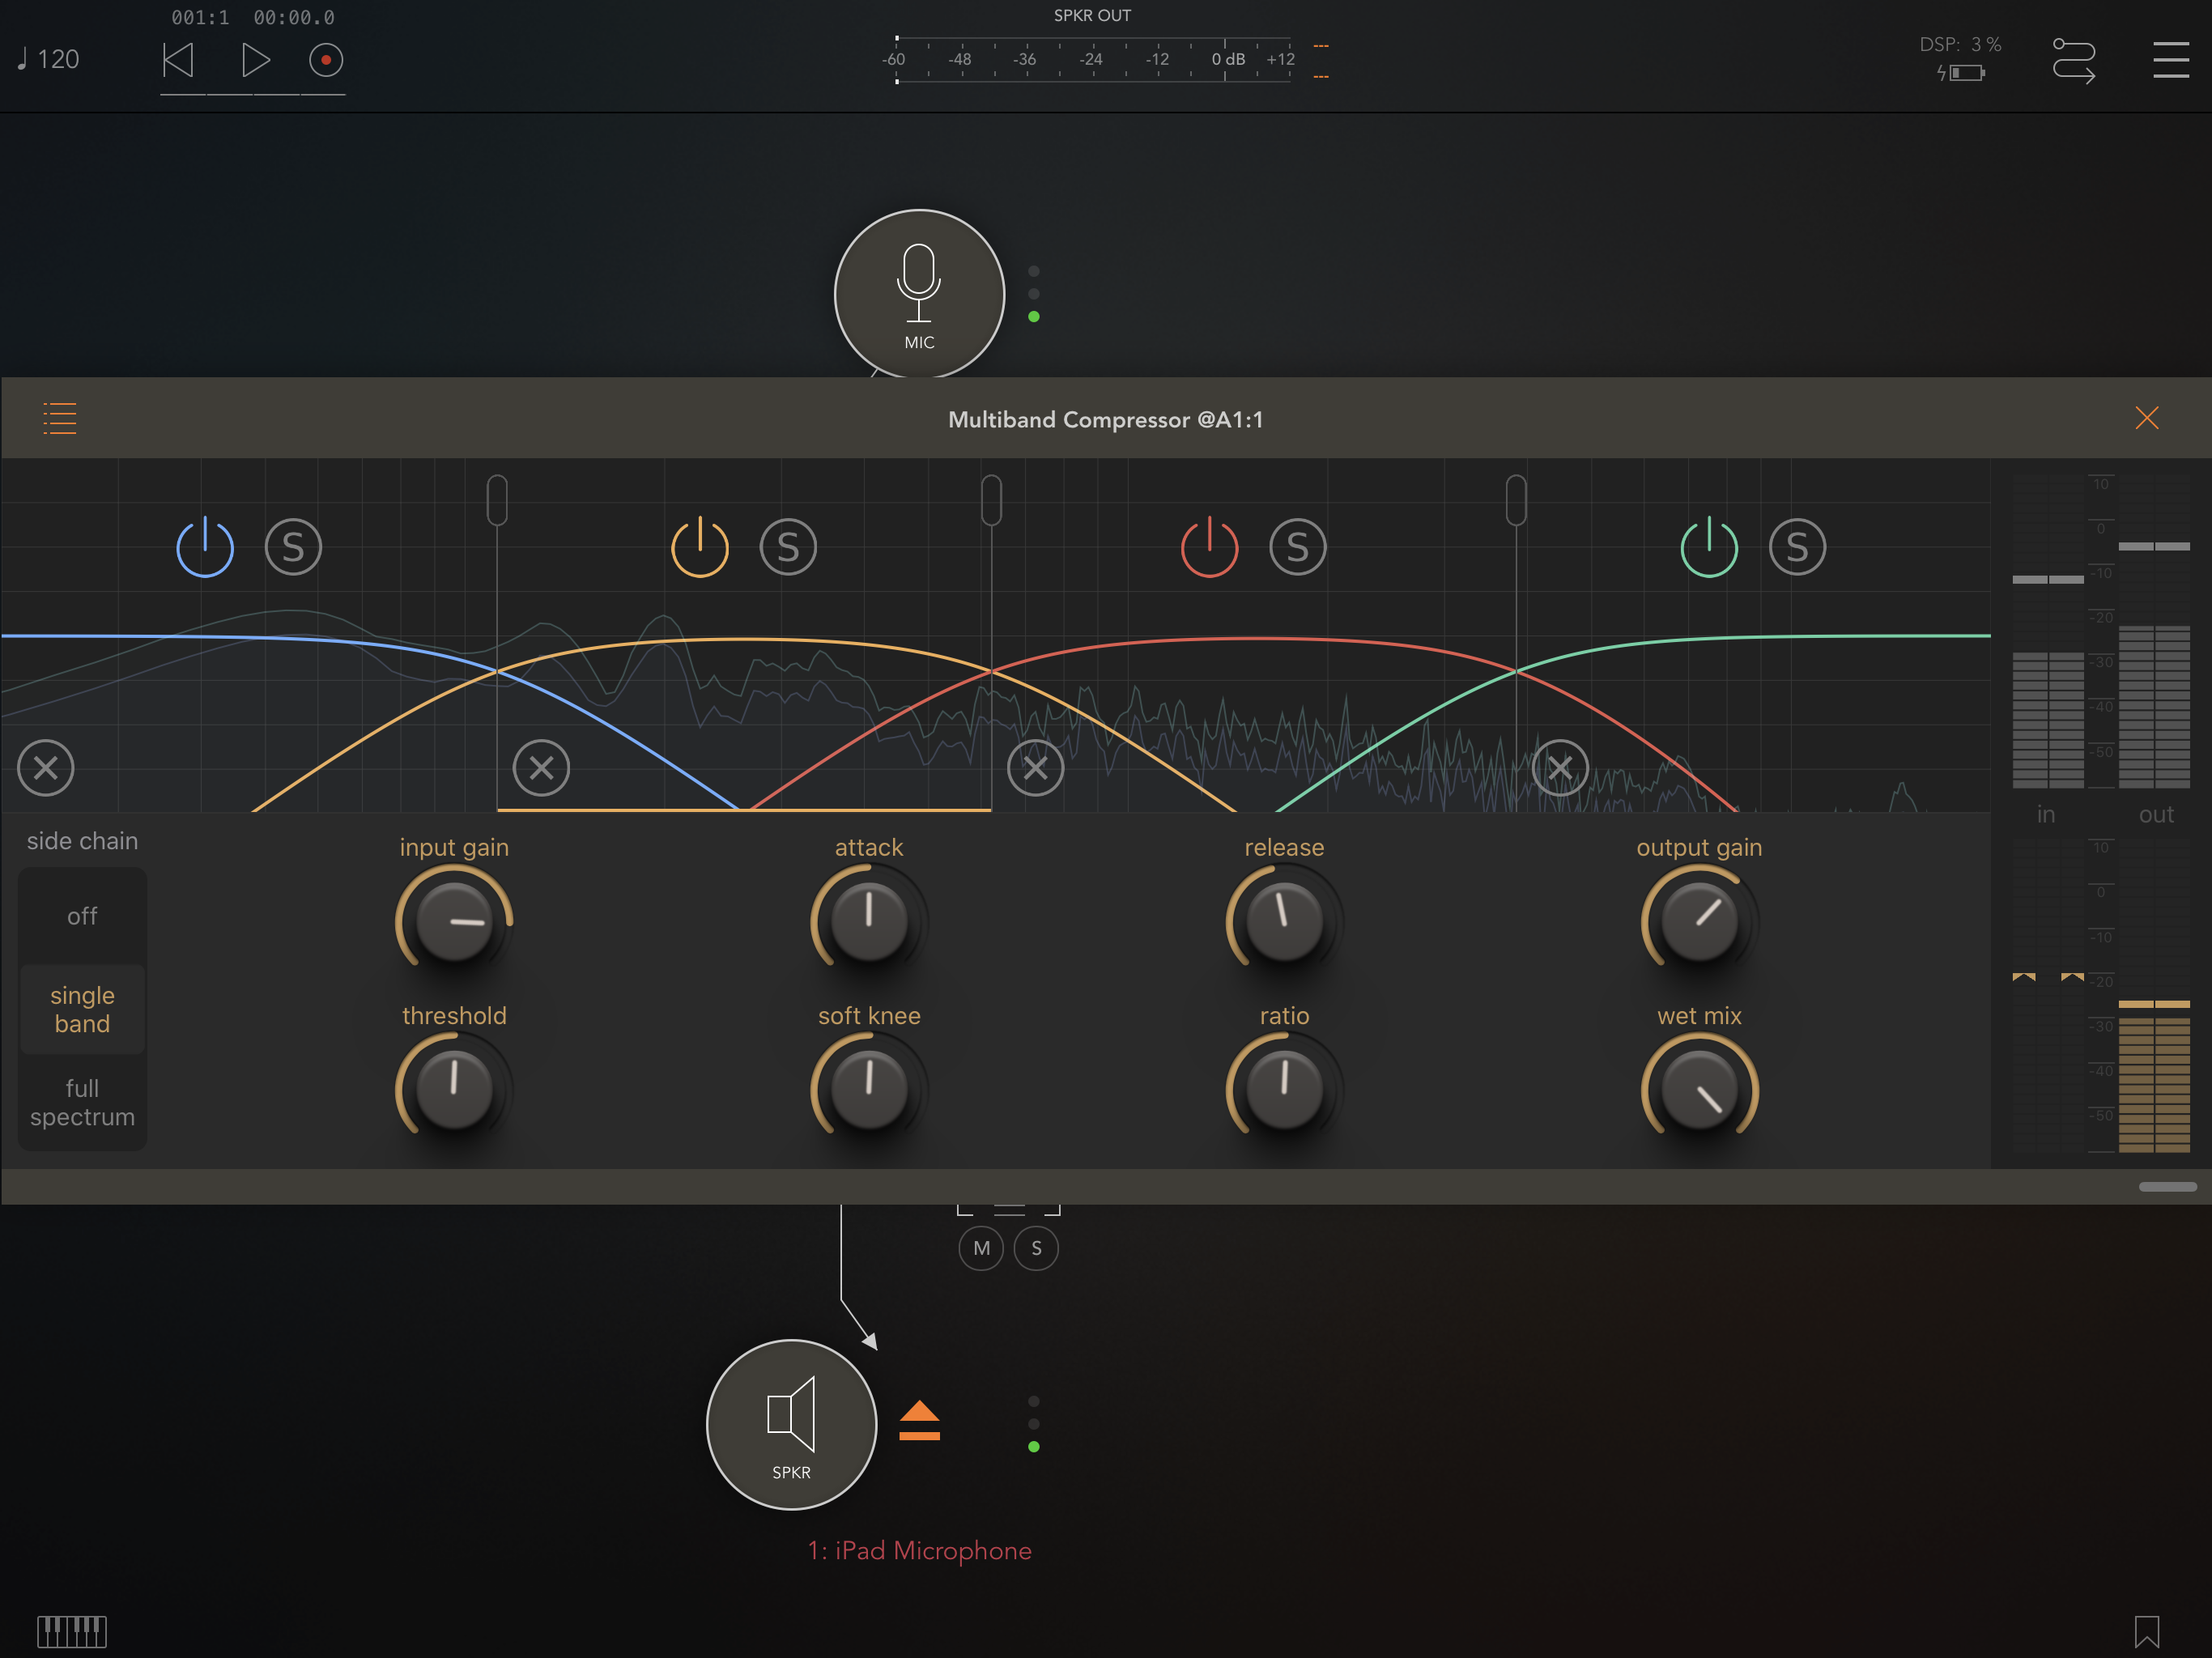This screenshot has height=1658, width=2212.
Task: Expand the plugin window resize handle
Action: 2167,1186
